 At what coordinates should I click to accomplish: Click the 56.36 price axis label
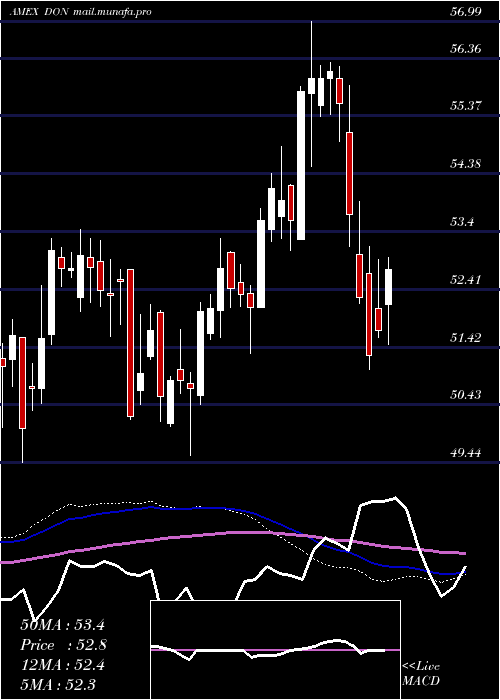tap(465, 48)
